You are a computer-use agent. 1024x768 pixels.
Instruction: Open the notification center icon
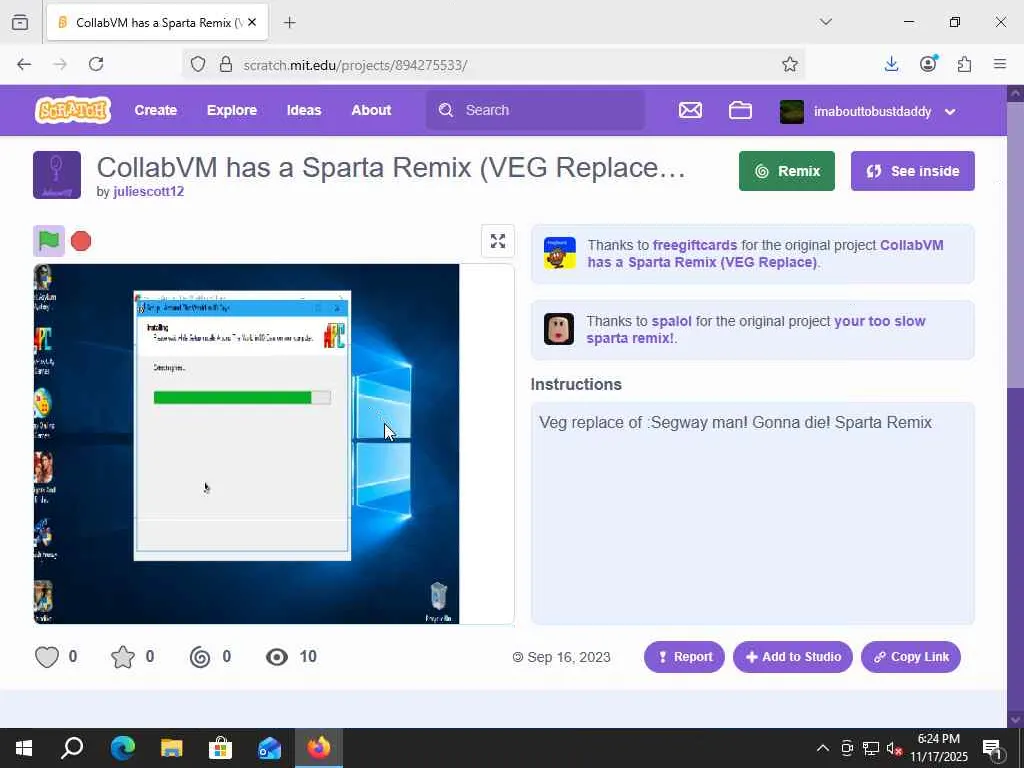(x=992, y=749)
